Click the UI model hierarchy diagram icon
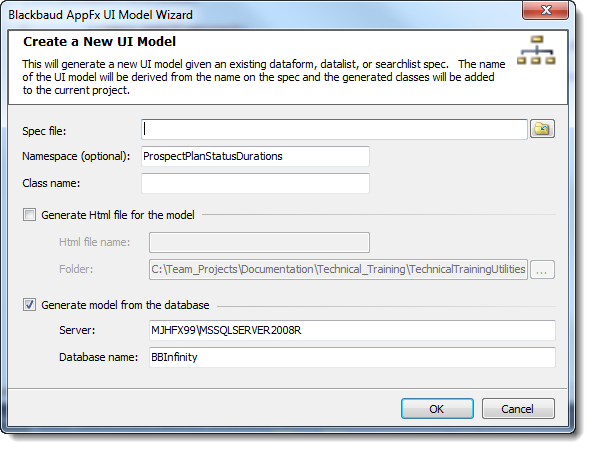The width and height of the screenshot is (591, 449). coord(536,50)
